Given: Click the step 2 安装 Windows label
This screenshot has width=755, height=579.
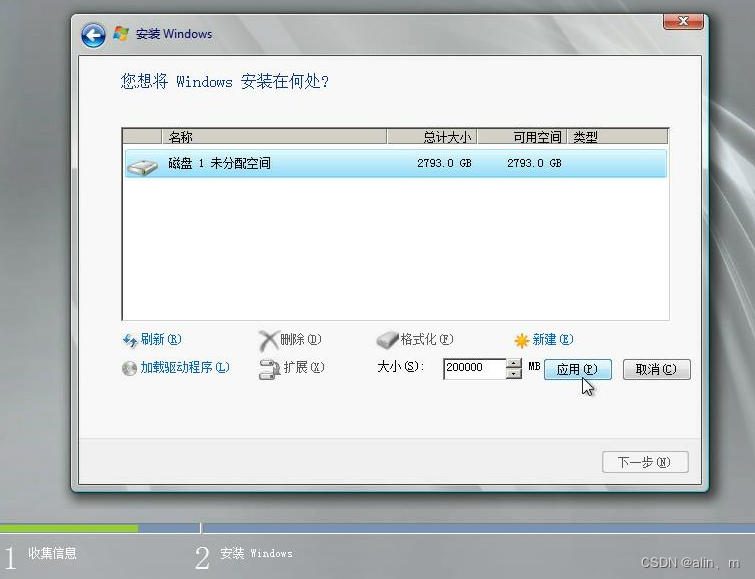Looking at the screenshot, I should click(256, 553).
